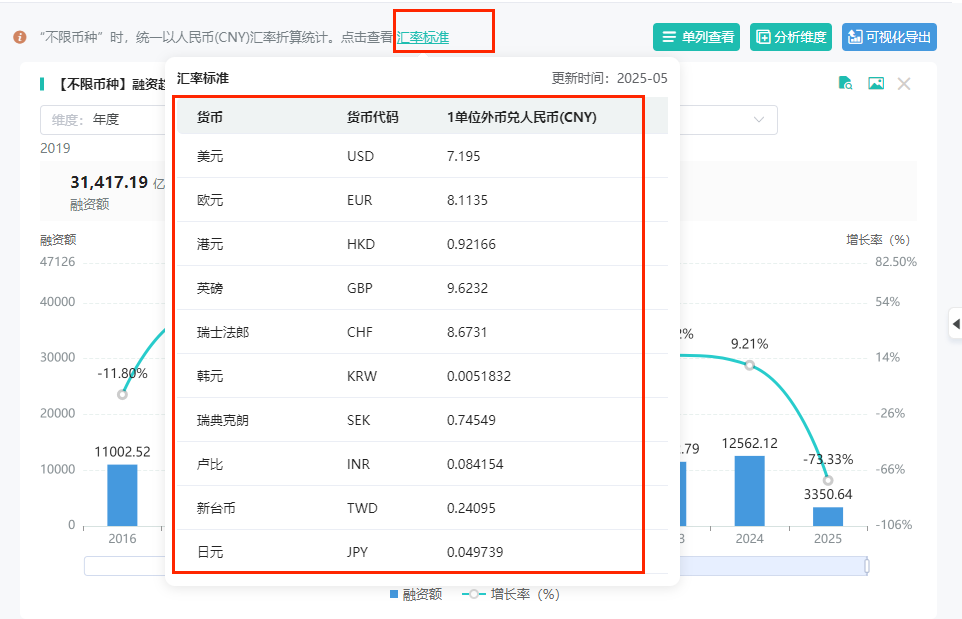962x619 pixels.
Task: Click the data view document icon
Action: (x=845, y=83)
